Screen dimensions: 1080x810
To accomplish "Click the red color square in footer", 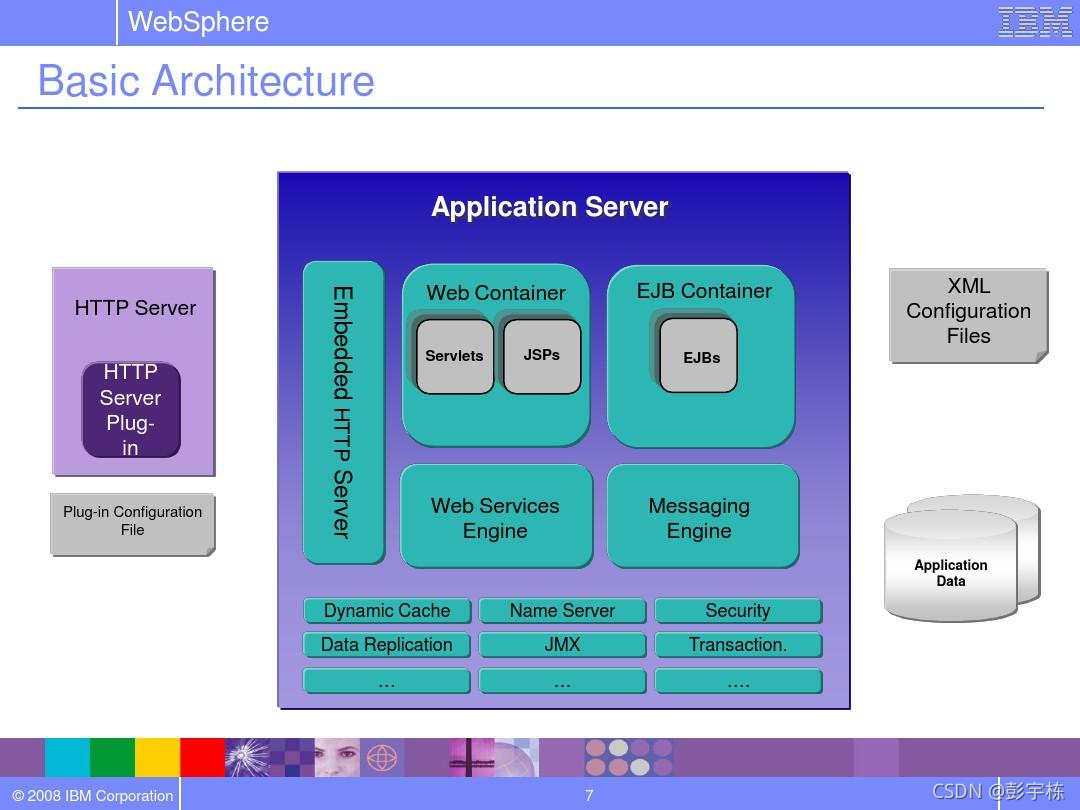I will point(202,758).
